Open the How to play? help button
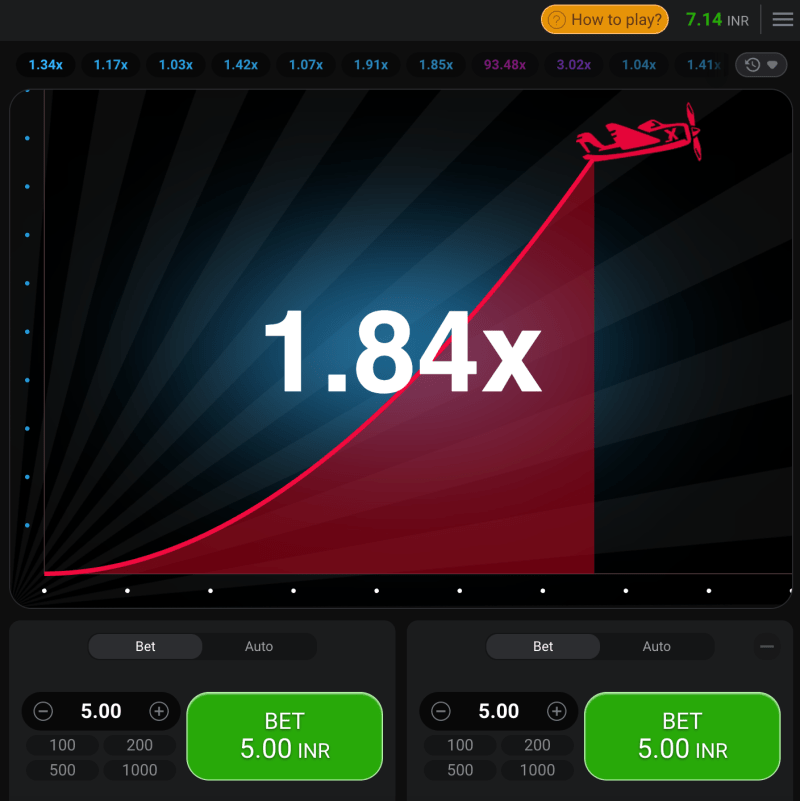Viewport: 800px width, 801px height. click(x=606, y=20)
